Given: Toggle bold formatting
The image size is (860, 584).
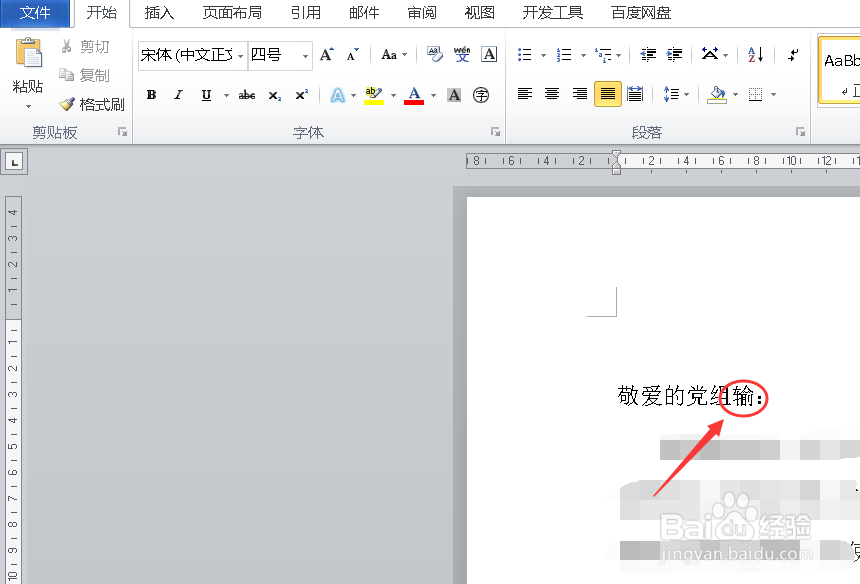Looking at the screenshot, I should [151, 94].
